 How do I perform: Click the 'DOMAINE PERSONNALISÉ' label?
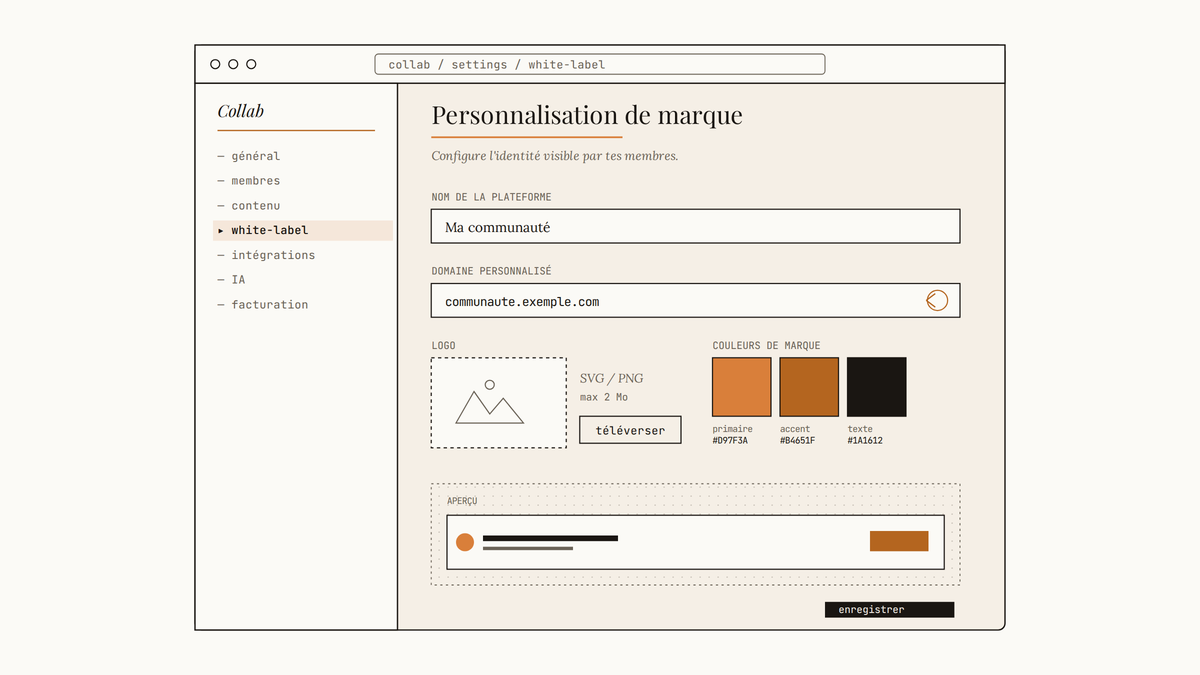(x=491, y=271)
